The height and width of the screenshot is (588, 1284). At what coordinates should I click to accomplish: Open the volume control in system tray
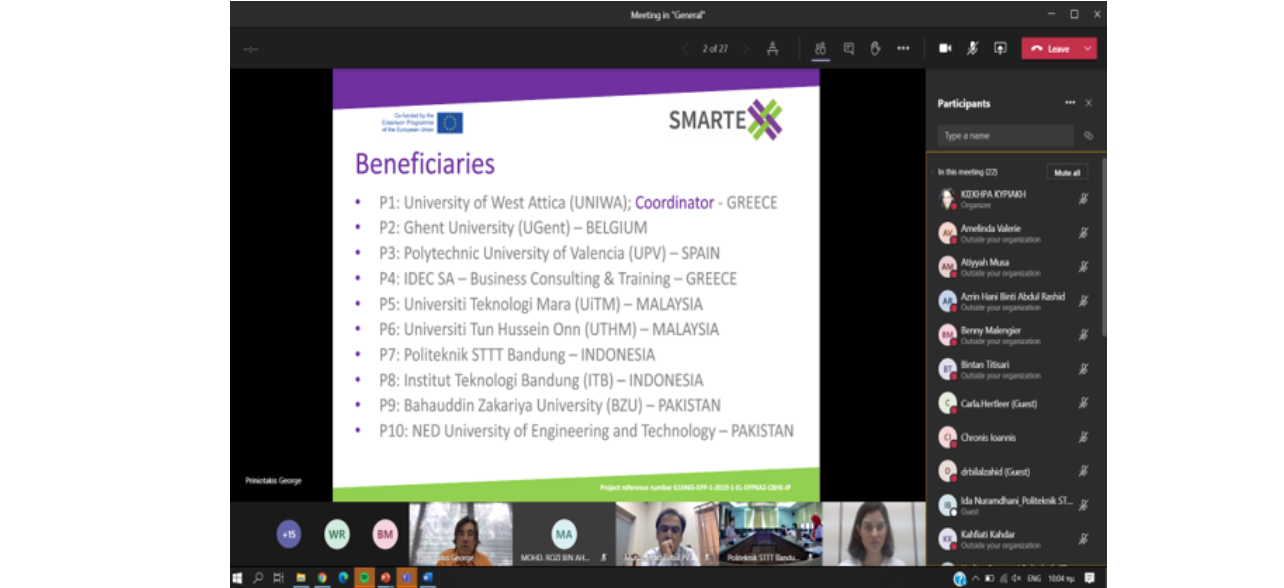click(x=1017, y=578)
